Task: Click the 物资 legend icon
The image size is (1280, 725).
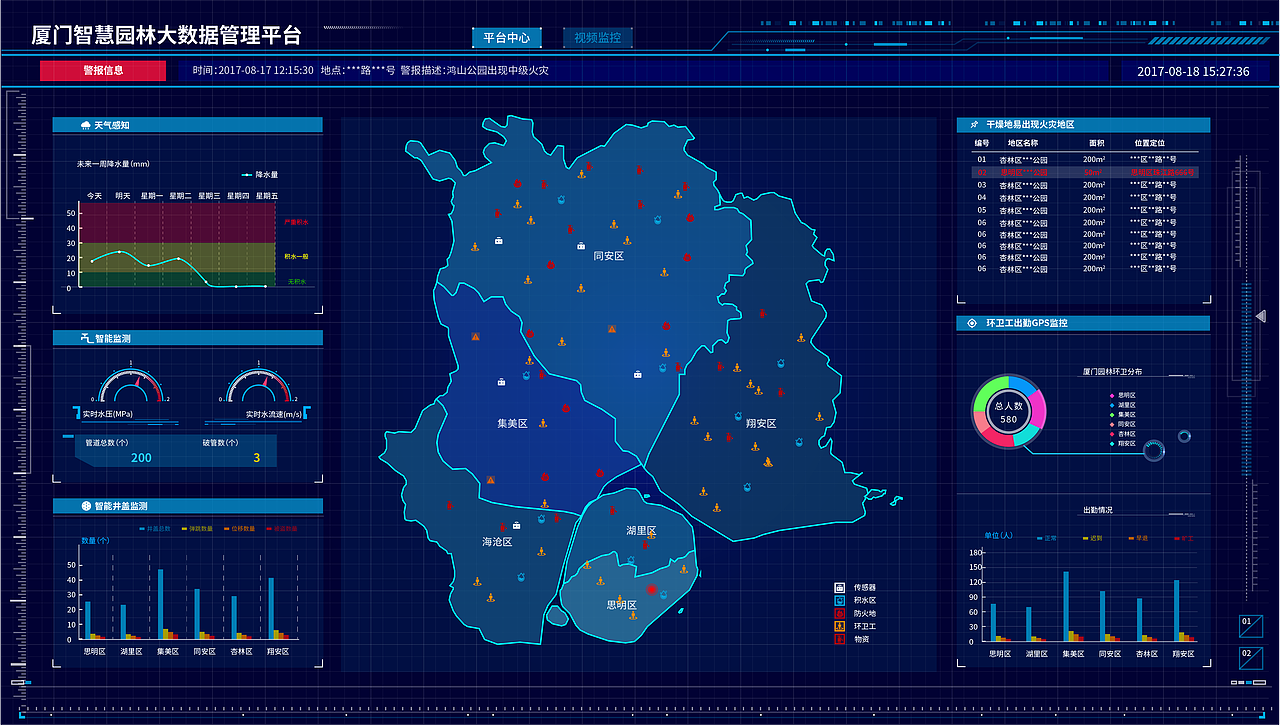Action: (x=839, y=638)
